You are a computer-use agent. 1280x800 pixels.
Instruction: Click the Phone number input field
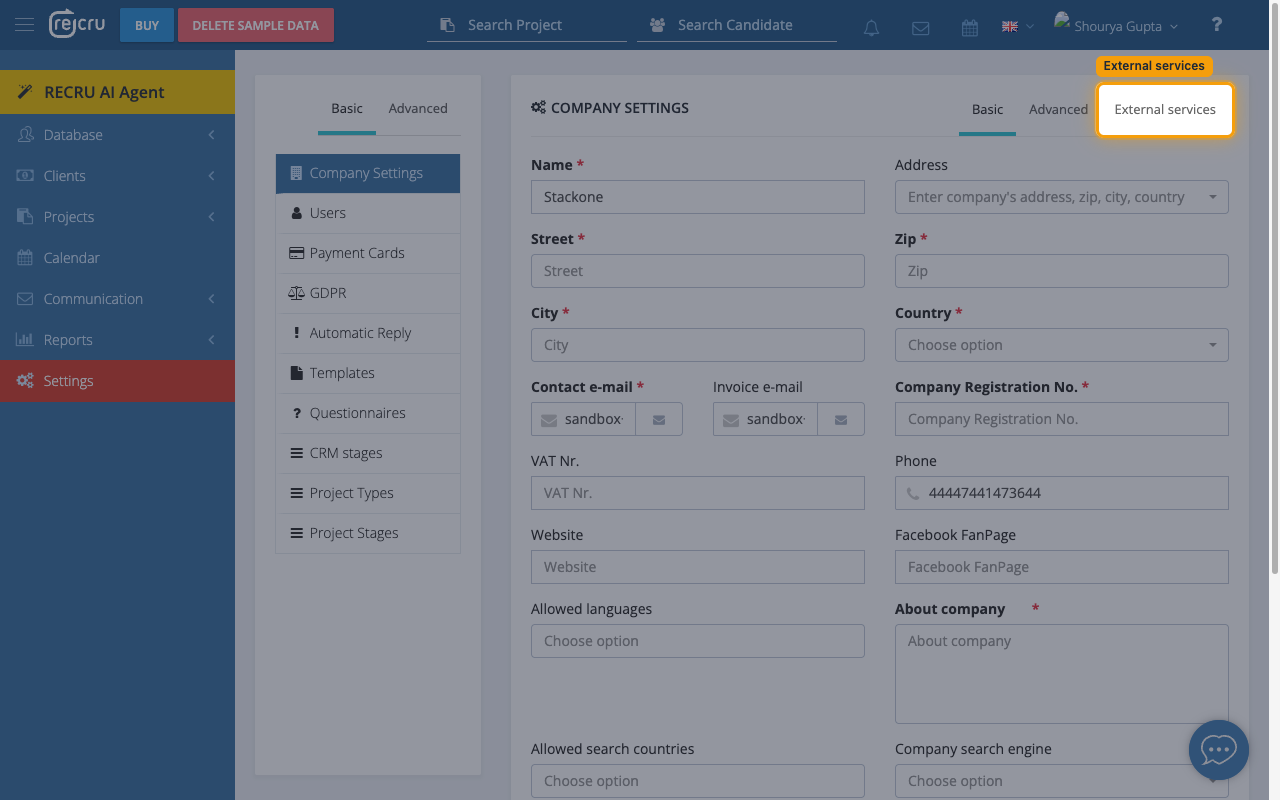(1062, 493)
